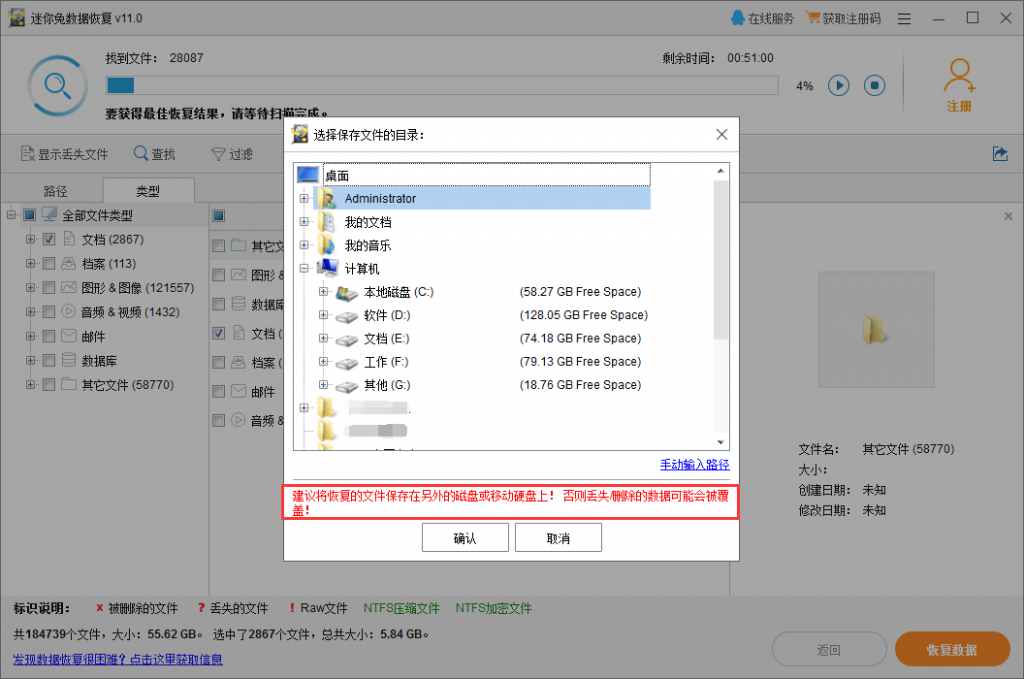Check 音频 & 视频 (1432) checkbox
Screen dimensions: 1024x679
pyautogui.click(x=49, y=312)
